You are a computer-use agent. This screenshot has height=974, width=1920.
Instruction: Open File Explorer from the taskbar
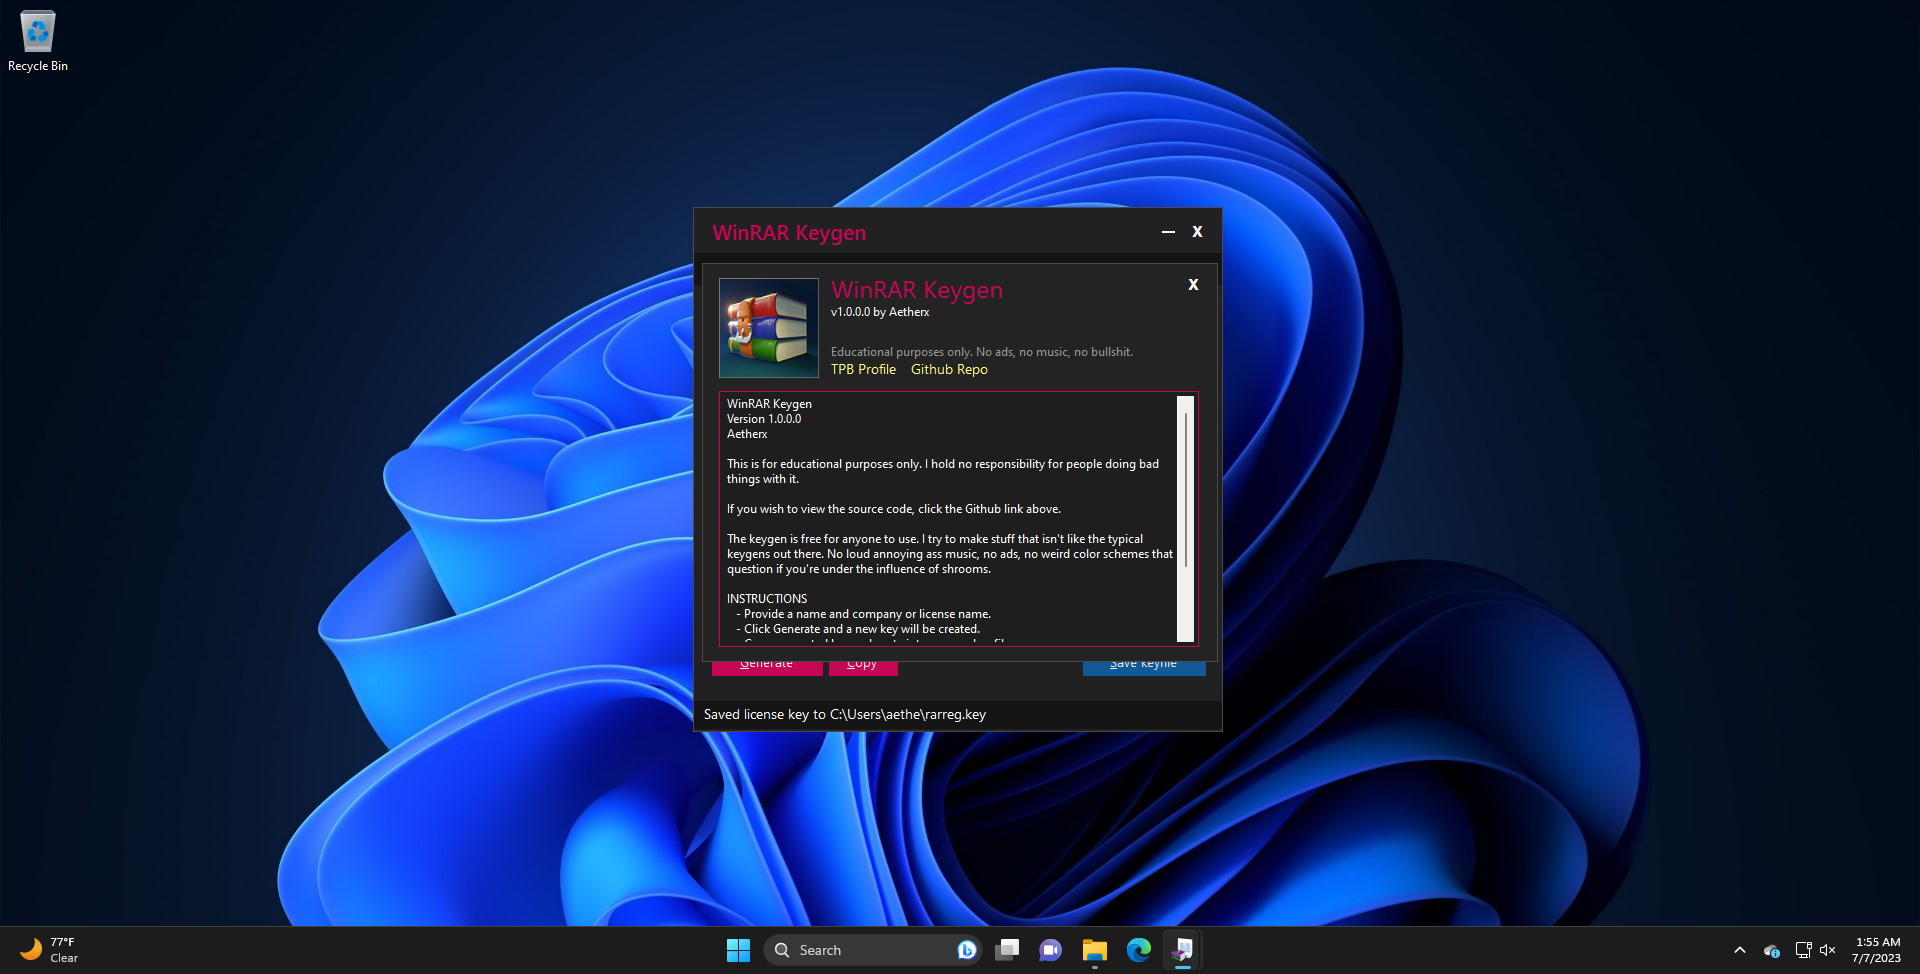pos(1095,950)
